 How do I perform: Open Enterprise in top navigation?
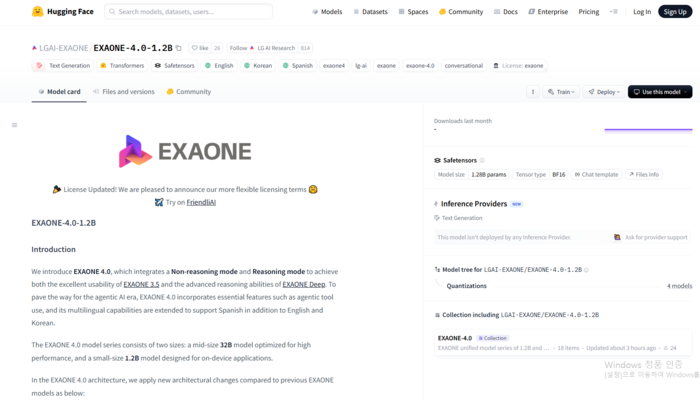tap(548, 12)
